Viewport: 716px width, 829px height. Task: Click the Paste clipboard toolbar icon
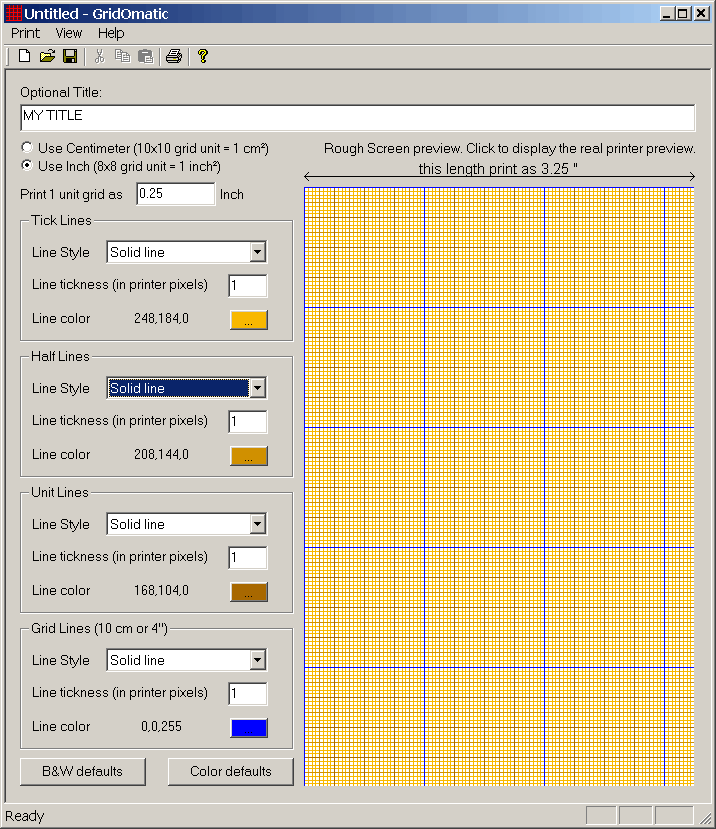coord(145,56)
